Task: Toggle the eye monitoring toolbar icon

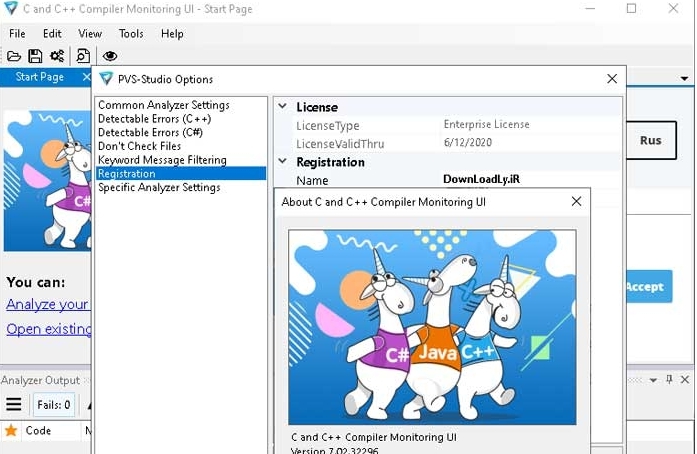Action: (110, 56)
